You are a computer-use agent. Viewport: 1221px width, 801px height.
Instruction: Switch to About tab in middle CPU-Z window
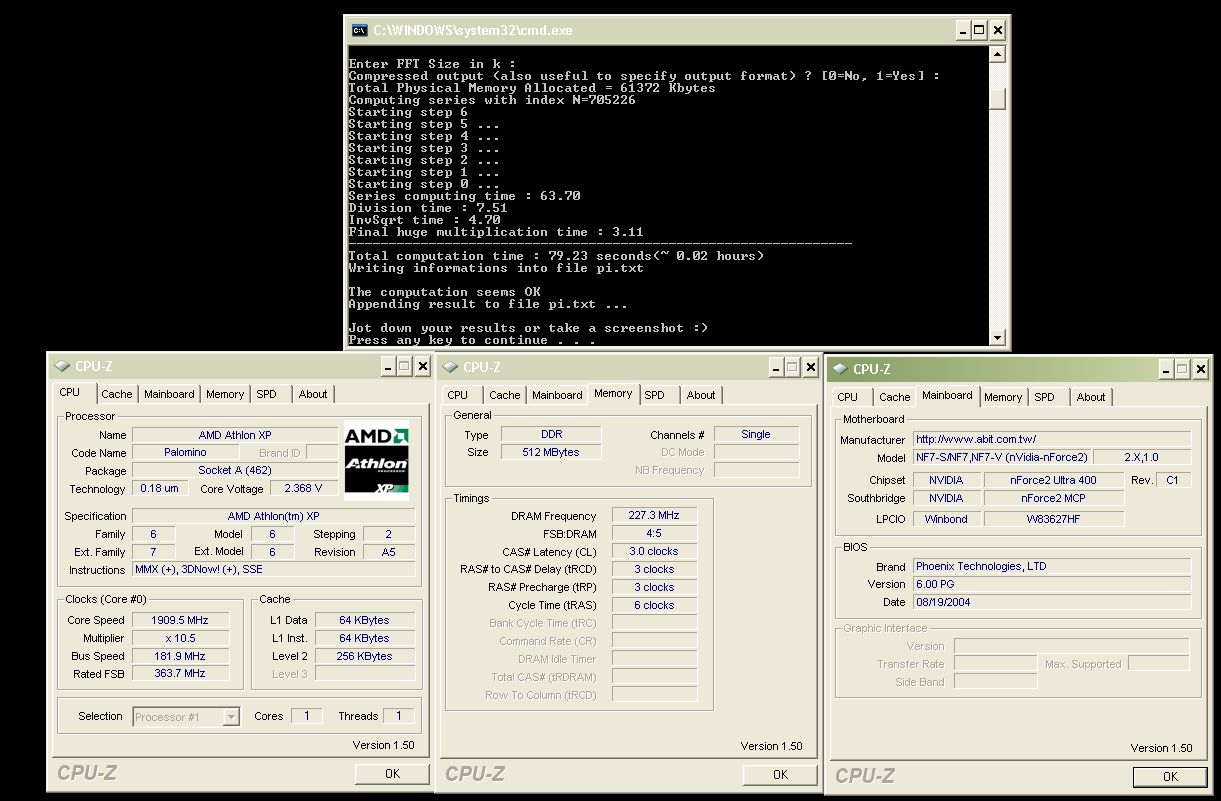(701, 395)
